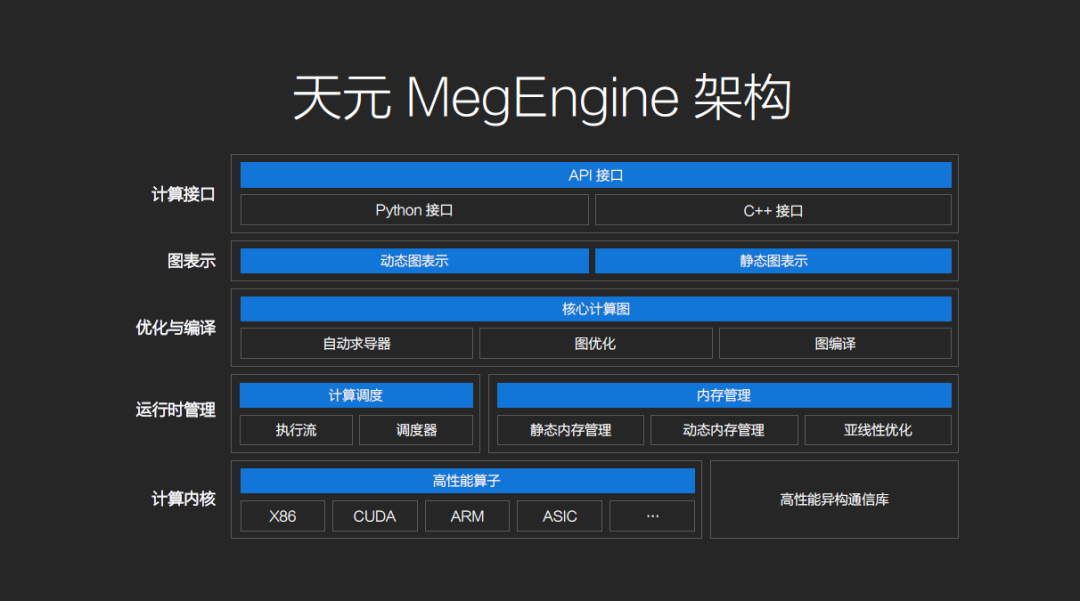The height and width of the screenshot is (601, 1080).
Task: Select the 亚线性优化 box
Action: pos(878,430)
